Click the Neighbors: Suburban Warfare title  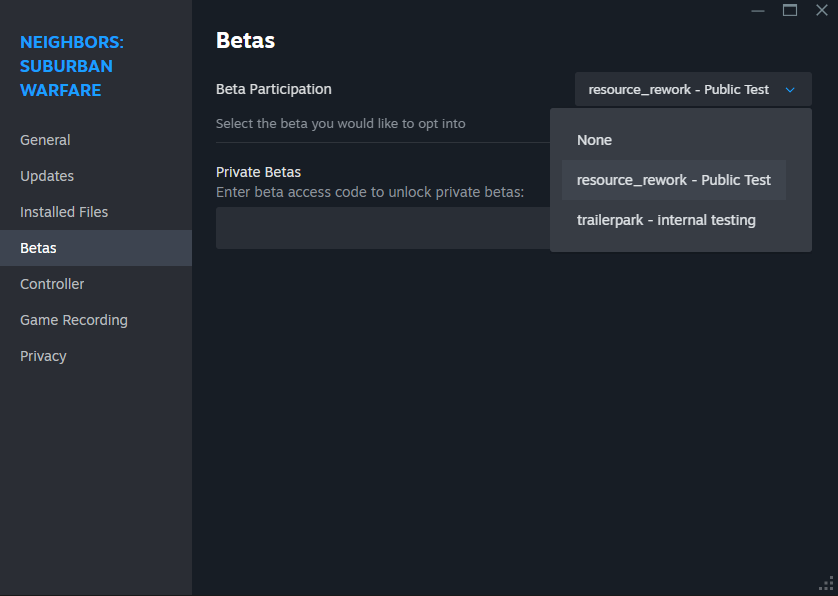click(72, 66)
